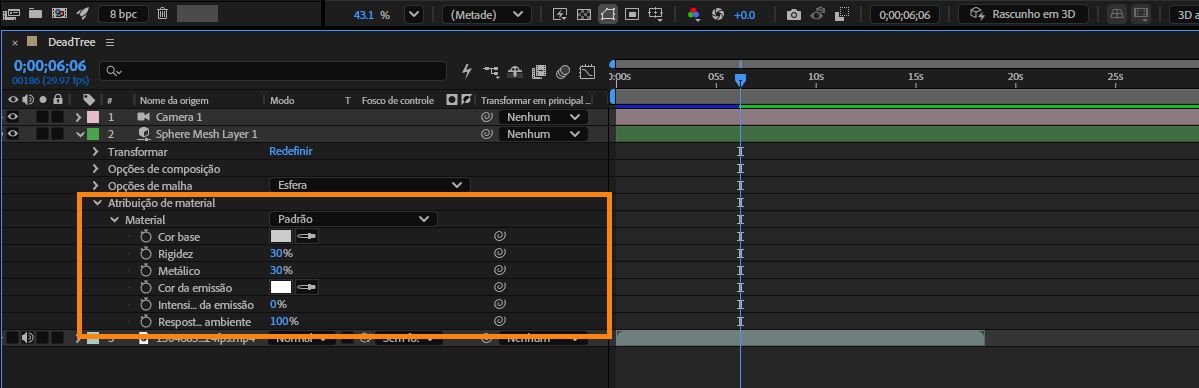This screenshot has width=1199, height=388.
Task: Expand the Camera 1 layer
Action: [x=78, y=117]
